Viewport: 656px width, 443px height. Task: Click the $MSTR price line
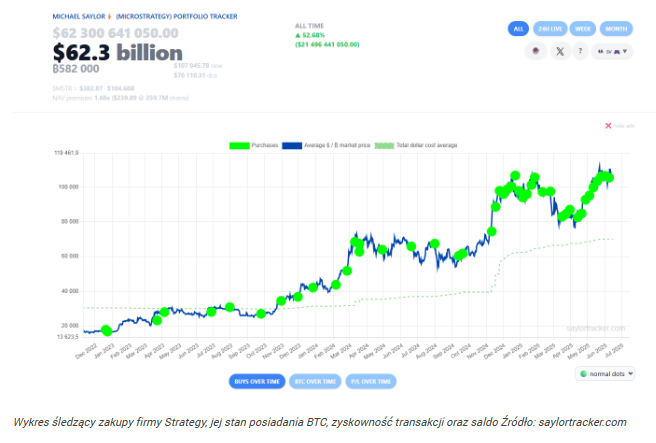[93, 88]
